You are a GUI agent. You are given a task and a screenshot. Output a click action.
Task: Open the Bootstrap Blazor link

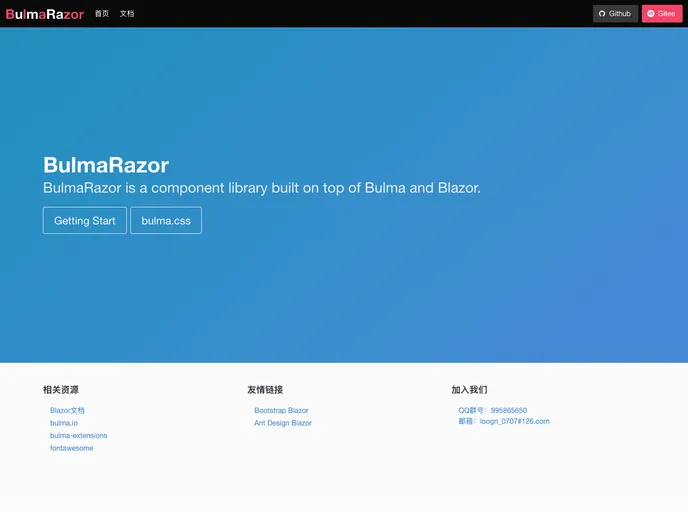pyautogui.click(x=281, y=410)
